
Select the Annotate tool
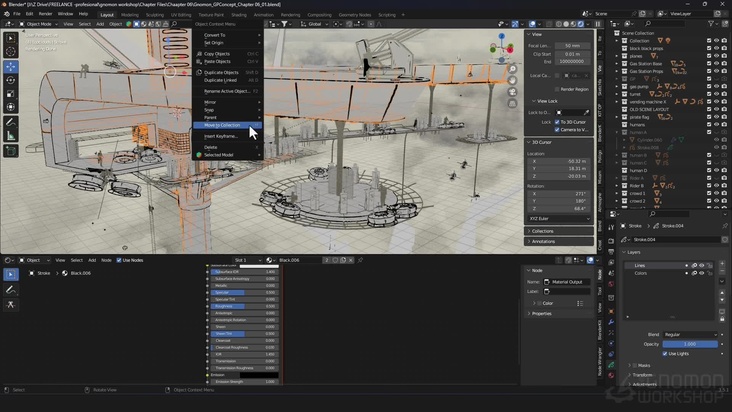click(11, 123)
